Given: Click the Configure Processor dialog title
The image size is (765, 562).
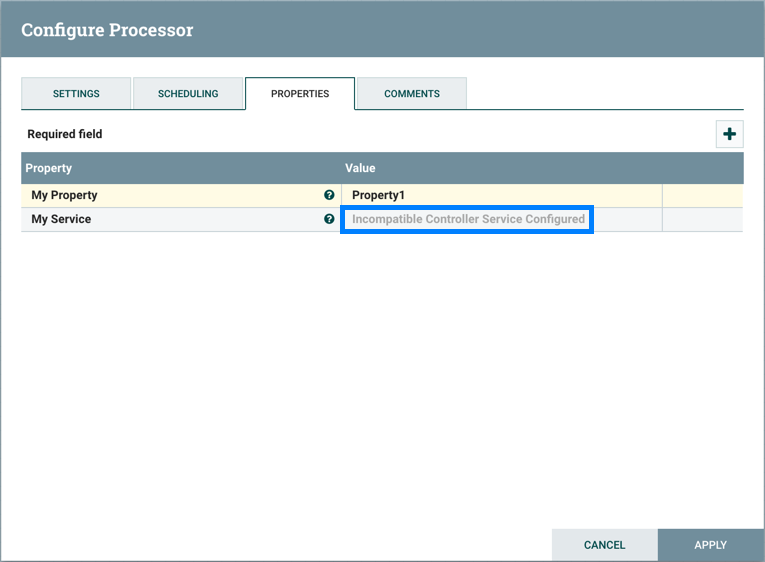Looking at the screenshot, I should 107,30.
